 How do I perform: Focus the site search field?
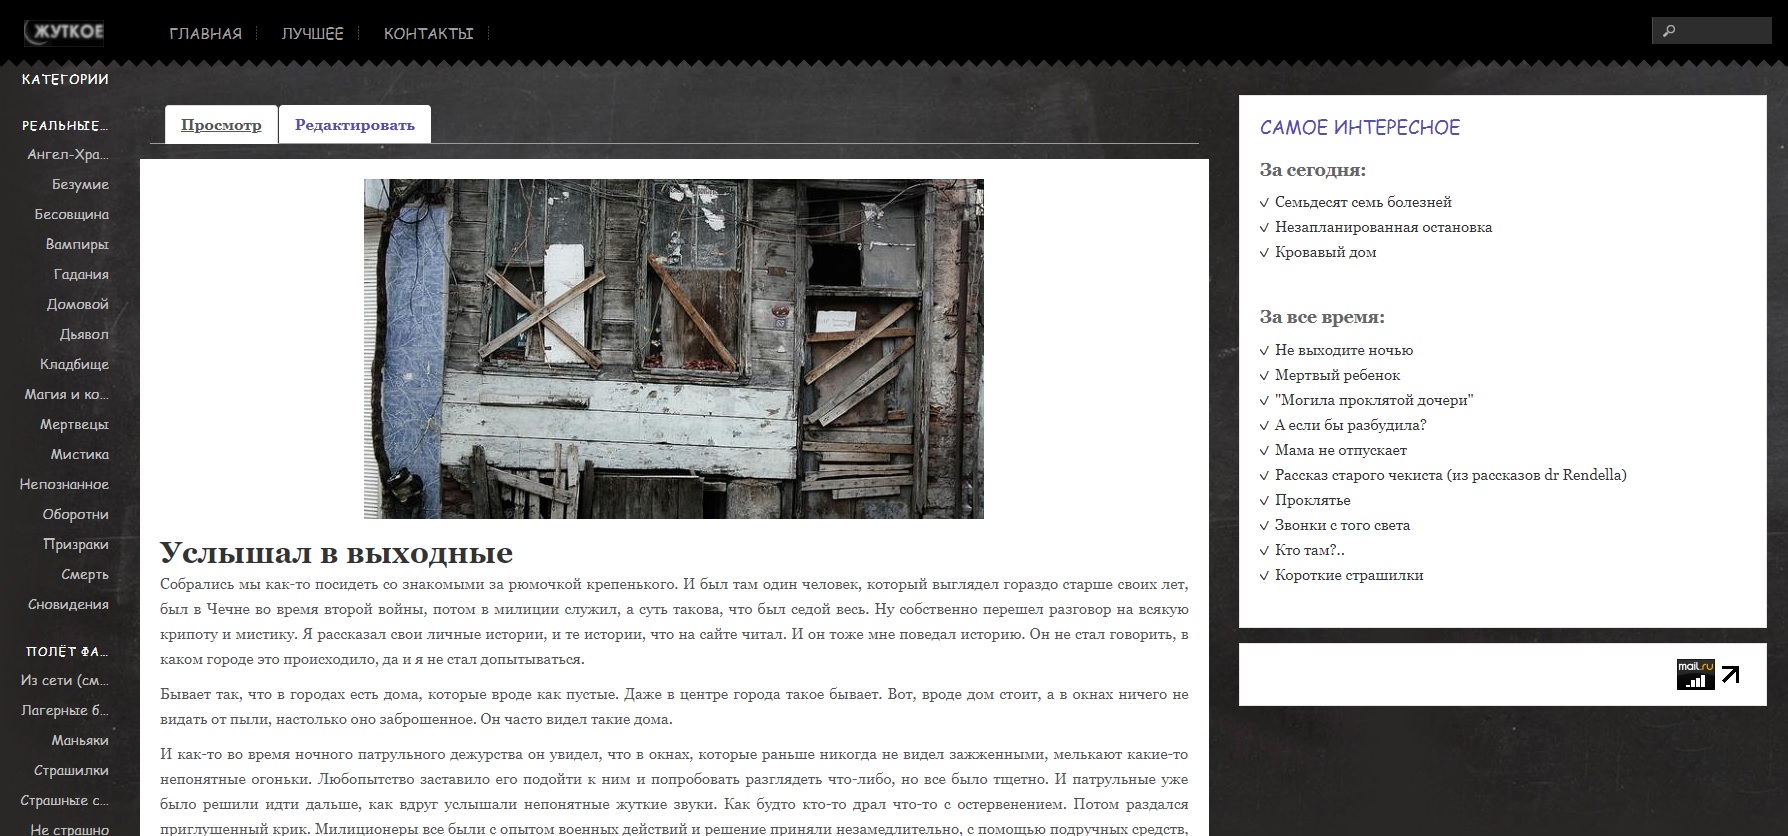point(1711,31)
